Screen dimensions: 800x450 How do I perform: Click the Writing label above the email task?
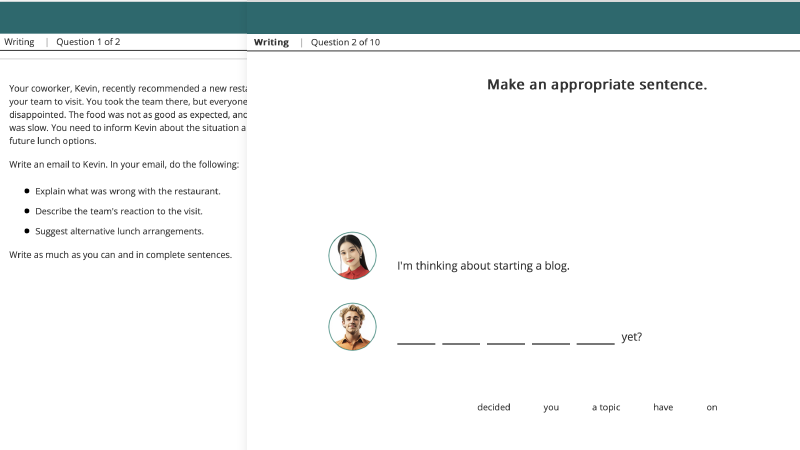click(19, 42)
